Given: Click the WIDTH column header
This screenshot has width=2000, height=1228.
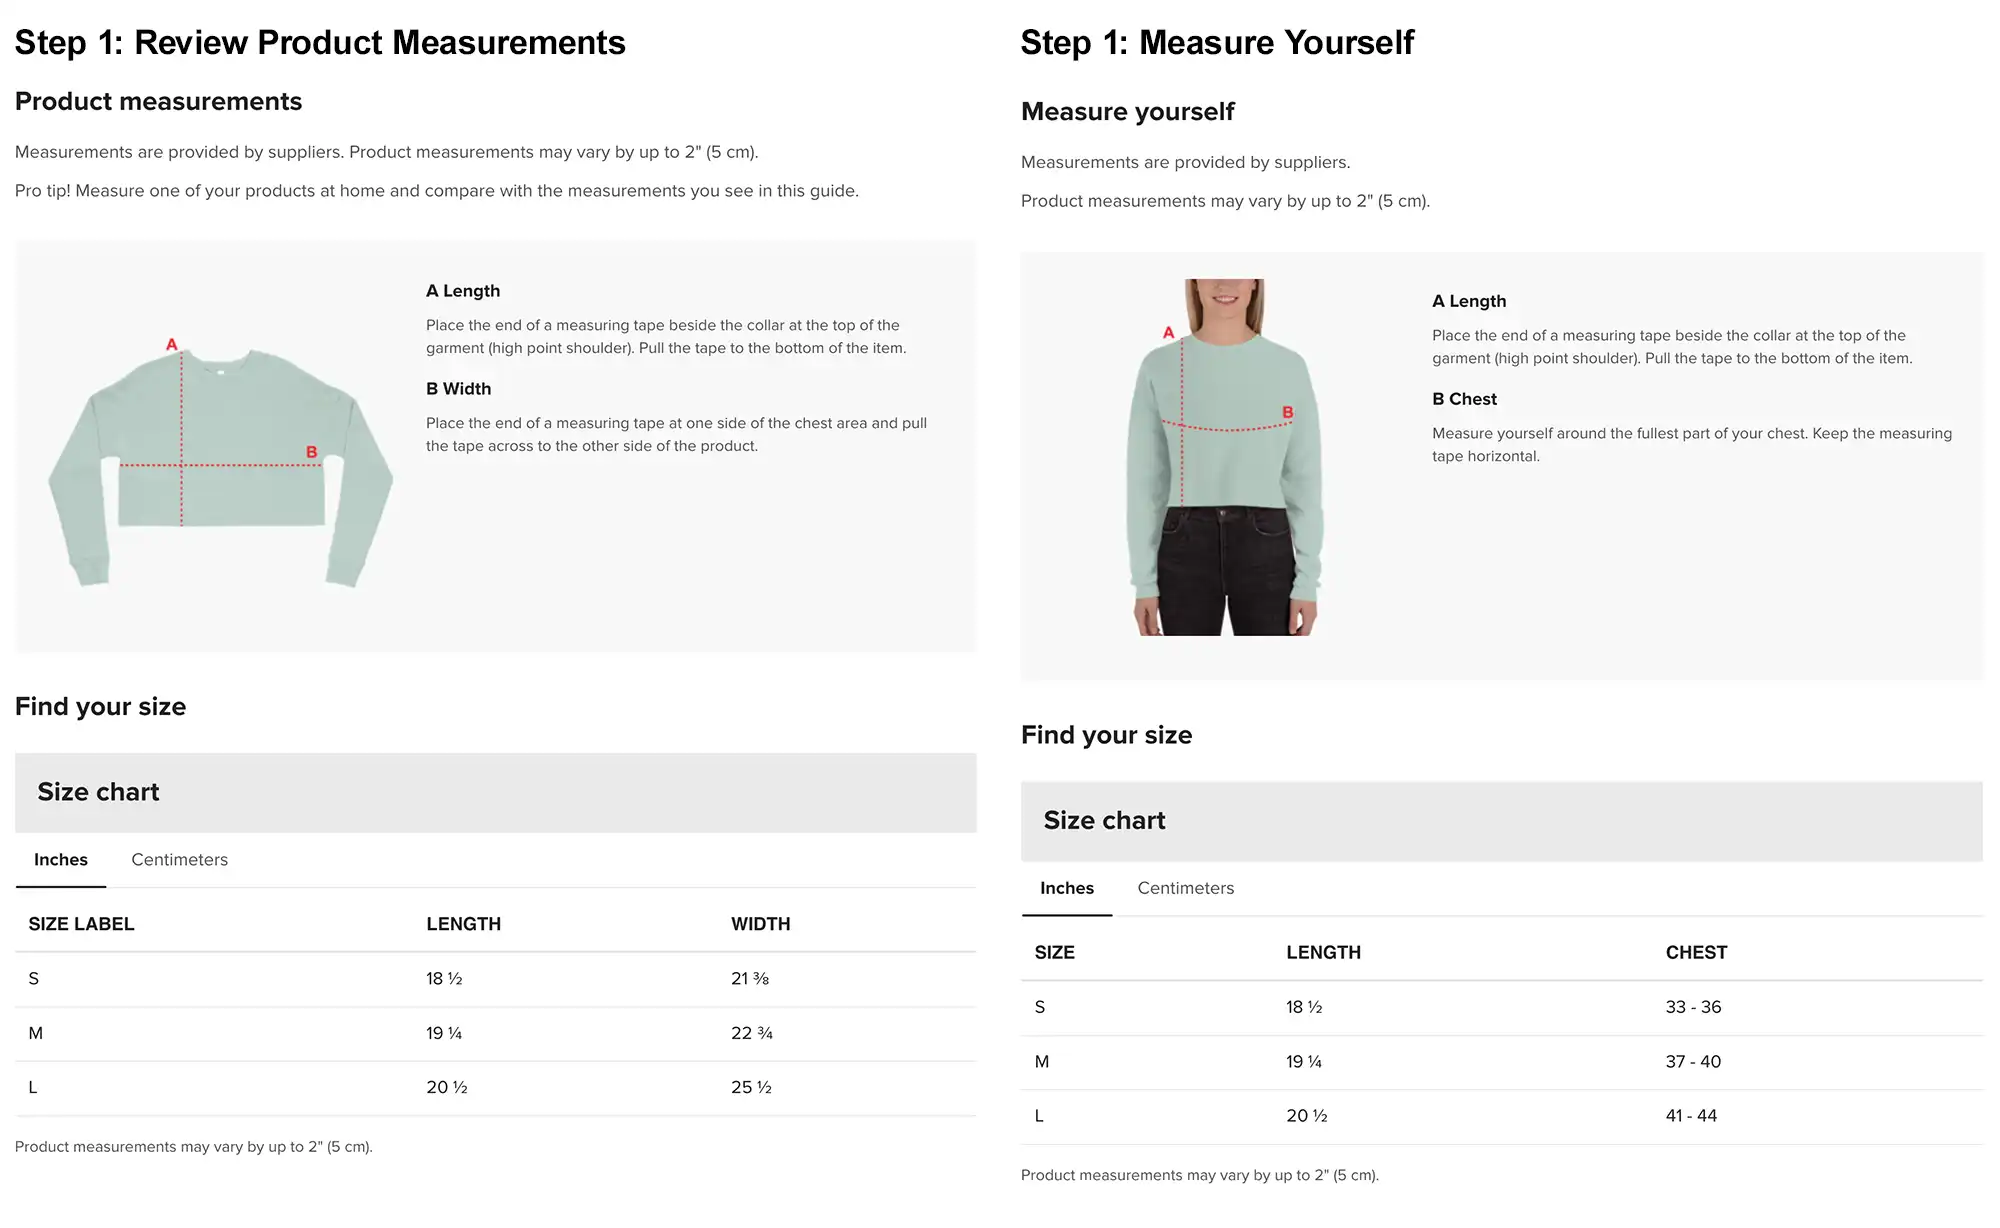Looking at the screenshot, I should 760,924.
